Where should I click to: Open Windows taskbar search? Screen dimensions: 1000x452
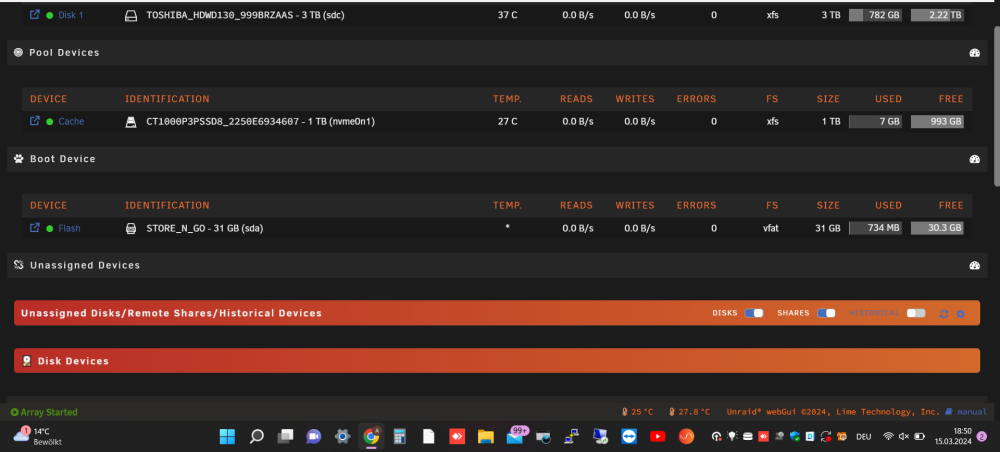tap(256, 437)
